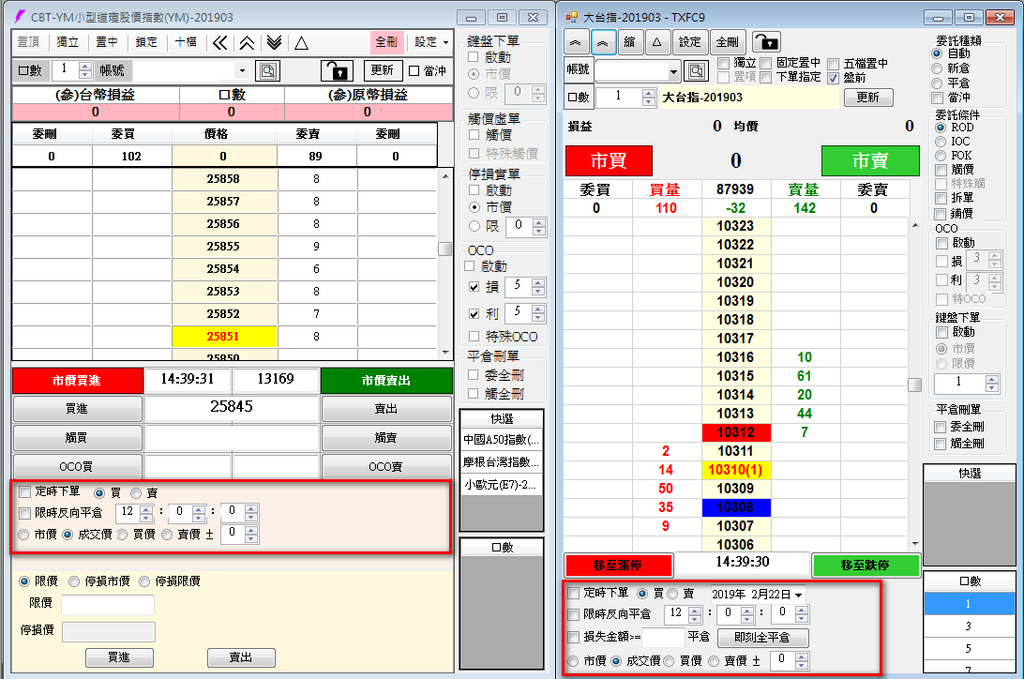Click the 設定 button in TXFC9 toolbar
The width and height of the screenshot is (1024, 679).
(690, 42)
